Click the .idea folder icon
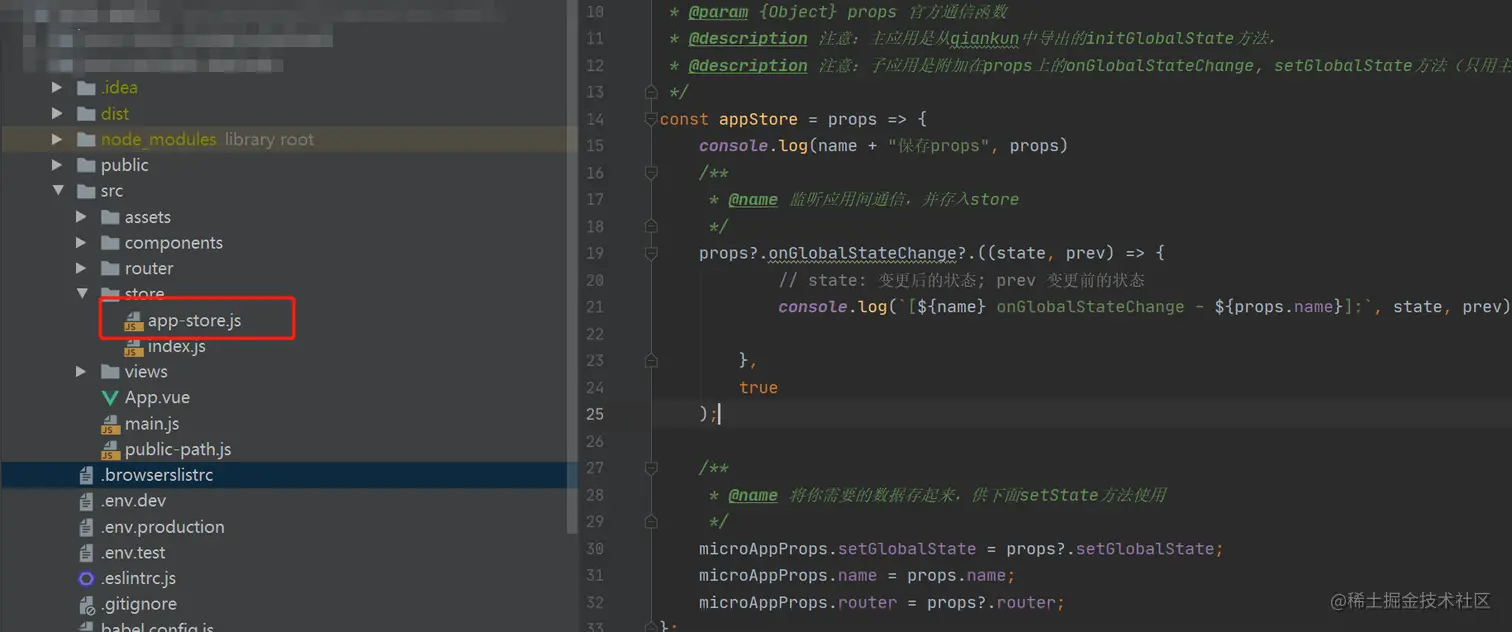Image resolution: width=1512 pixels, height=632 pixels. tap(86, 88)
